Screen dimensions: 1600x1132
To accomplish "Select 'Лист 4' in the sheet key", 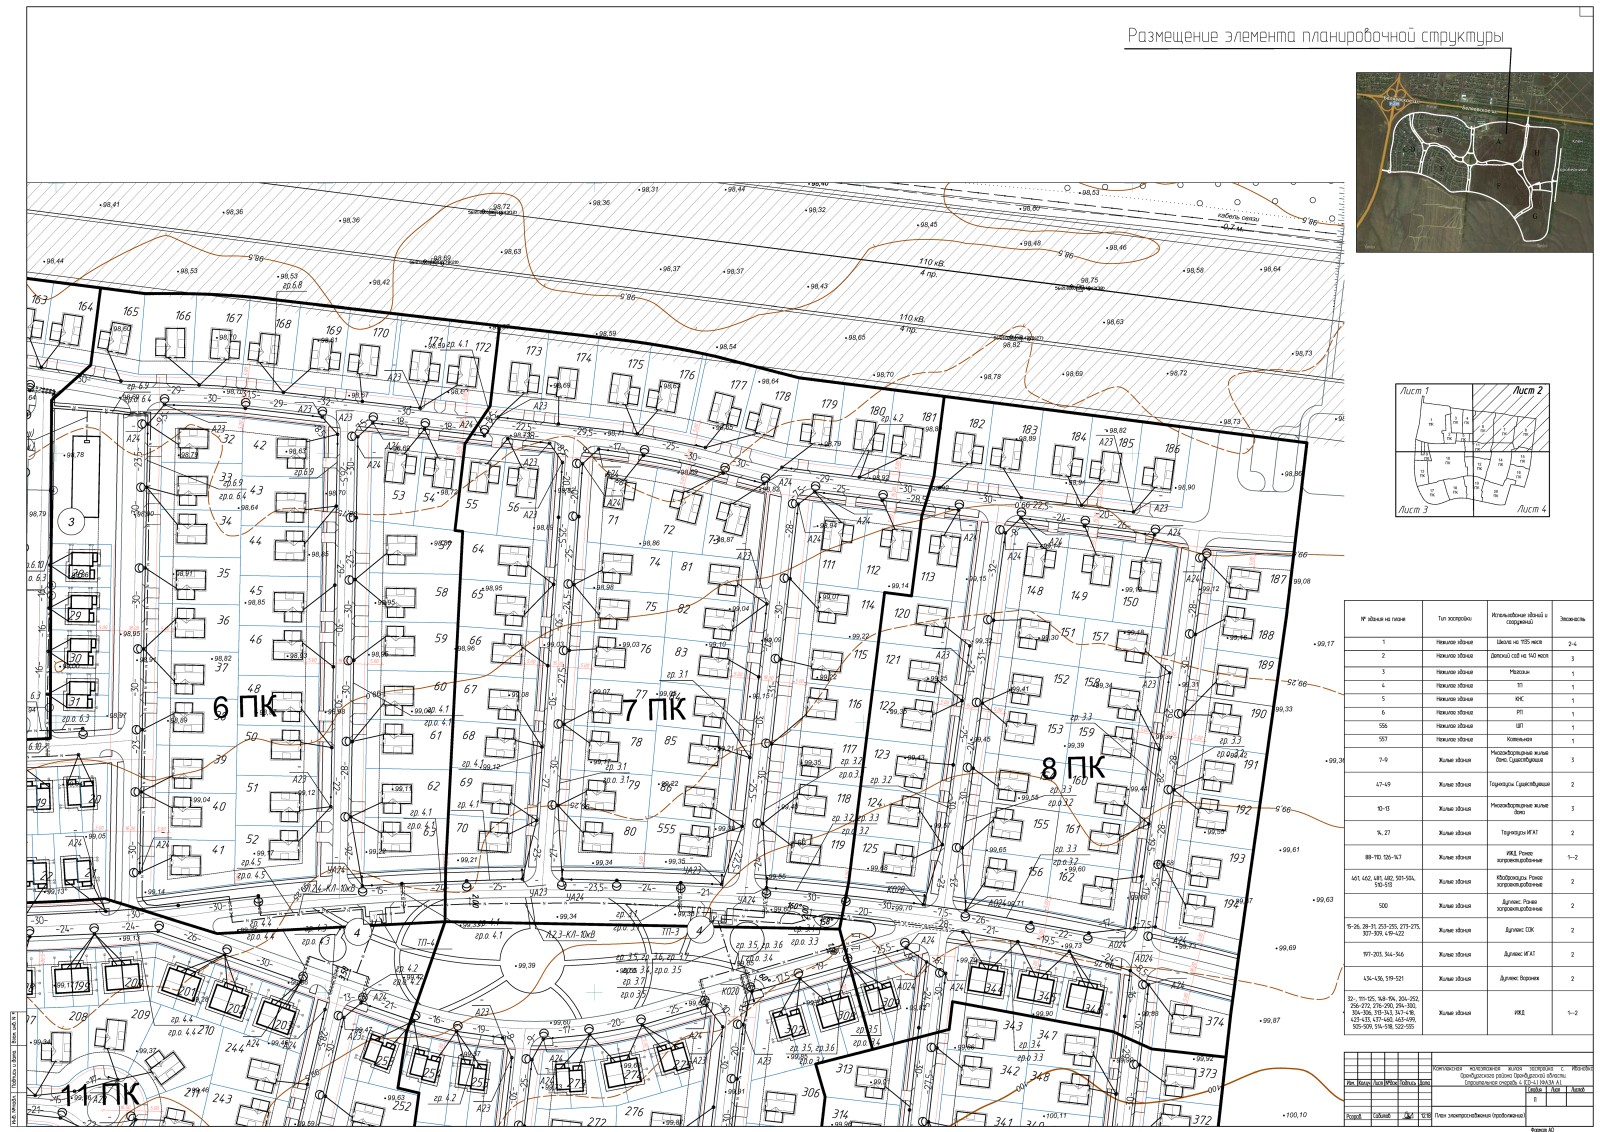I will pyautogui.click(x=1531, y=510).
